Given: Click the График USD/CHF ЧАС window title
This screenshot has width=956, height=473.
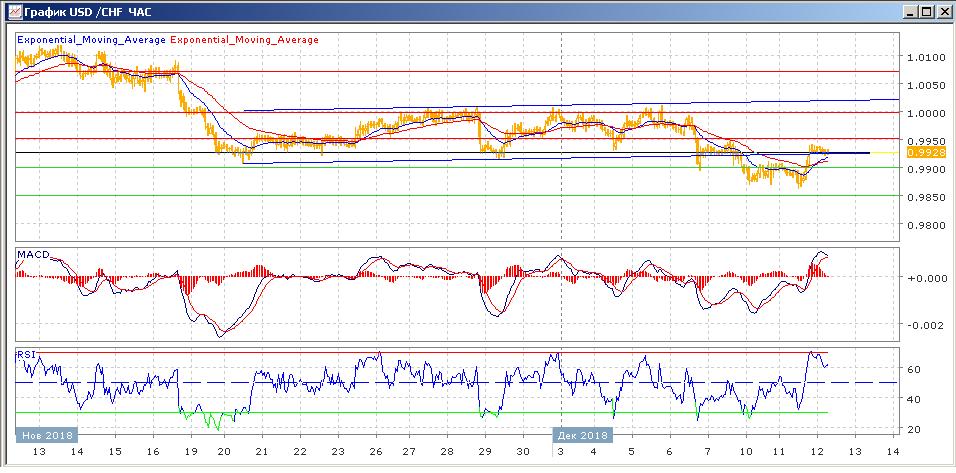Looking at the screenshot, I should click(88, 12).
